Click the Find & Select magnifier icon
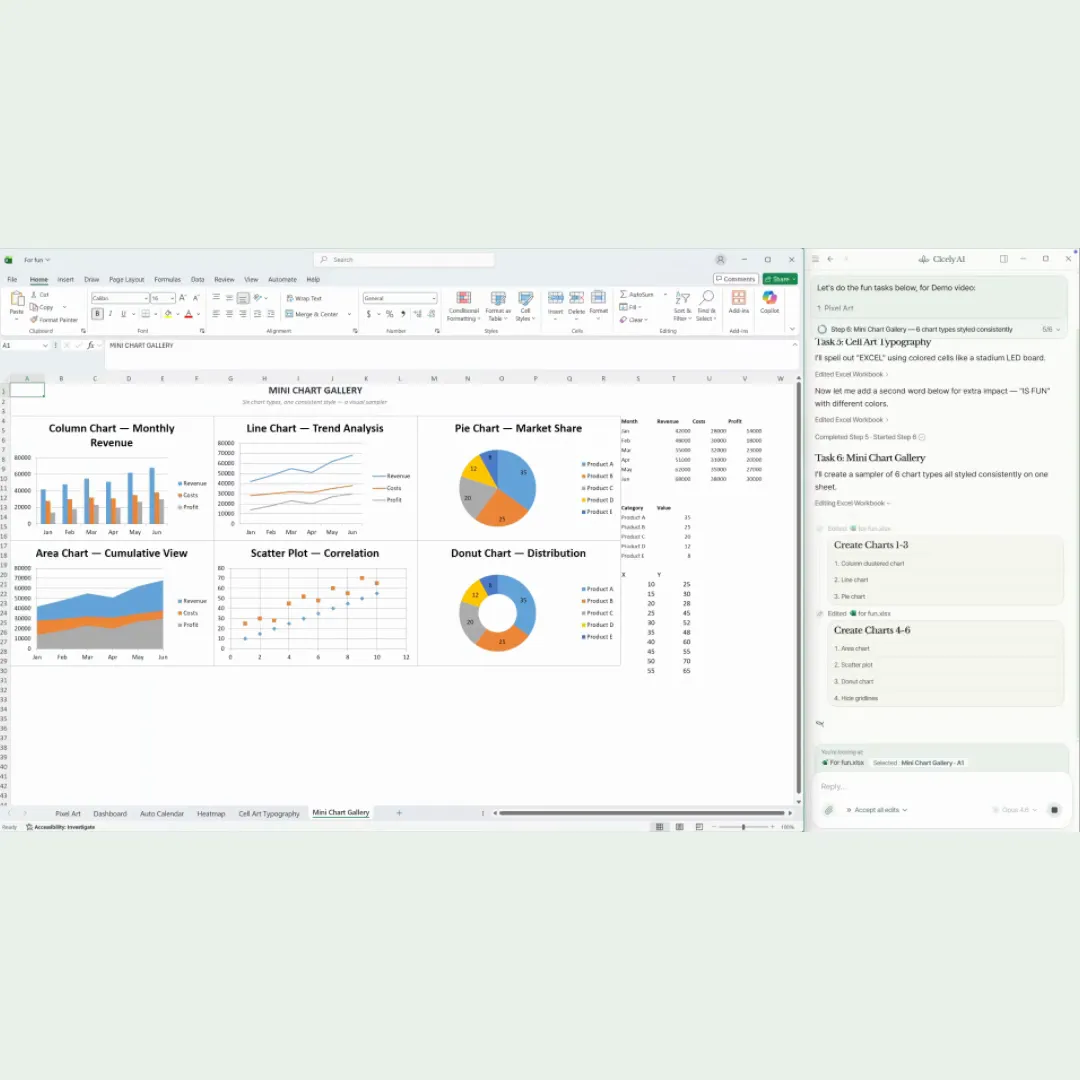Screen dimensions: 1080x1080 point(706,299)
